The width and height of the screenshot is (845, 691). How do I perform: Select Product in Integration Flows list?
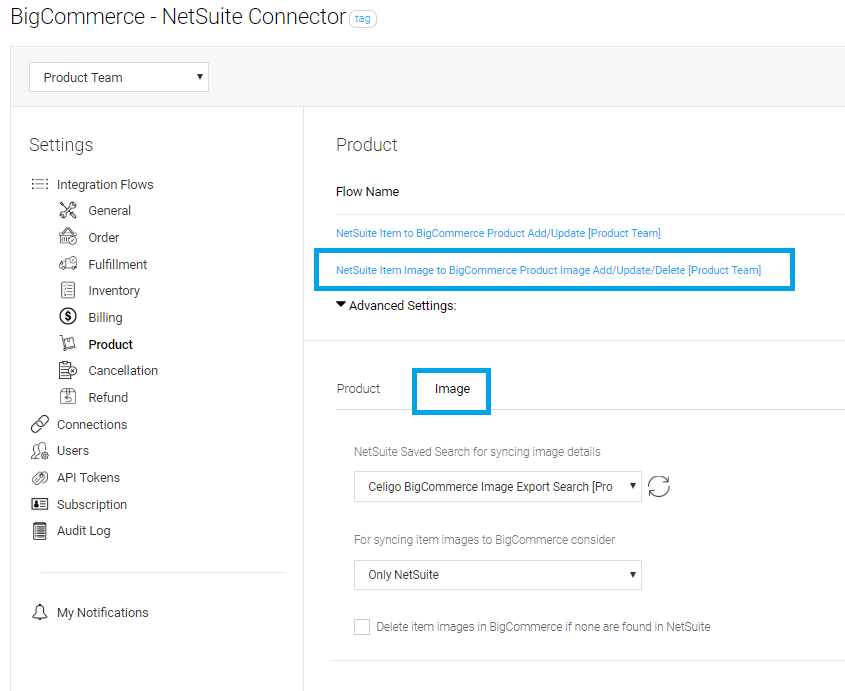[x=110, y=344]
